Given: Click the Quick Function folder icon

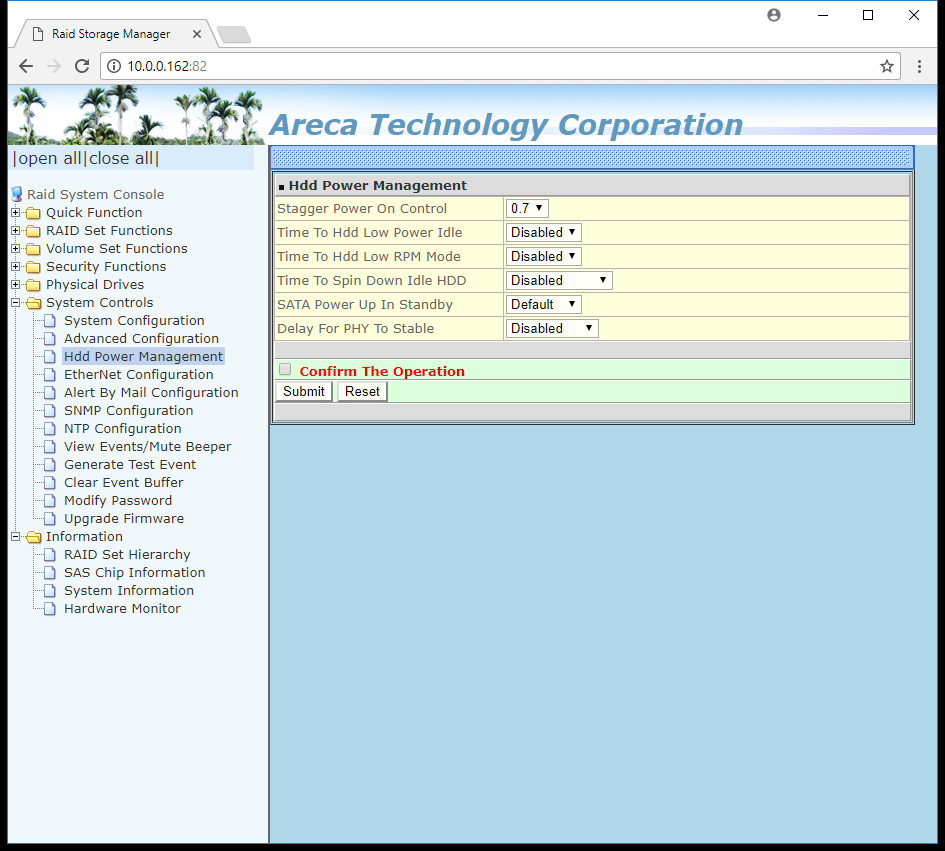Looking at the screenshot, I should (34, 213).
